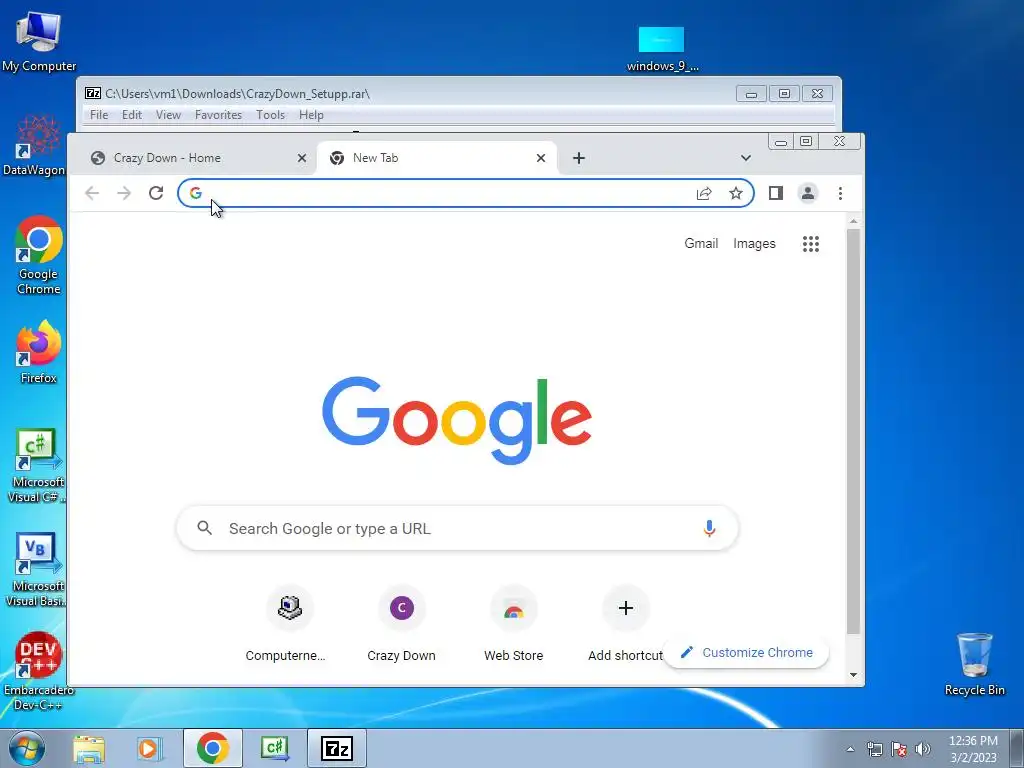Screen dimensions: 1024x768
Task: Open the Tools menu in 7-Zip
Action: [270, 115]
